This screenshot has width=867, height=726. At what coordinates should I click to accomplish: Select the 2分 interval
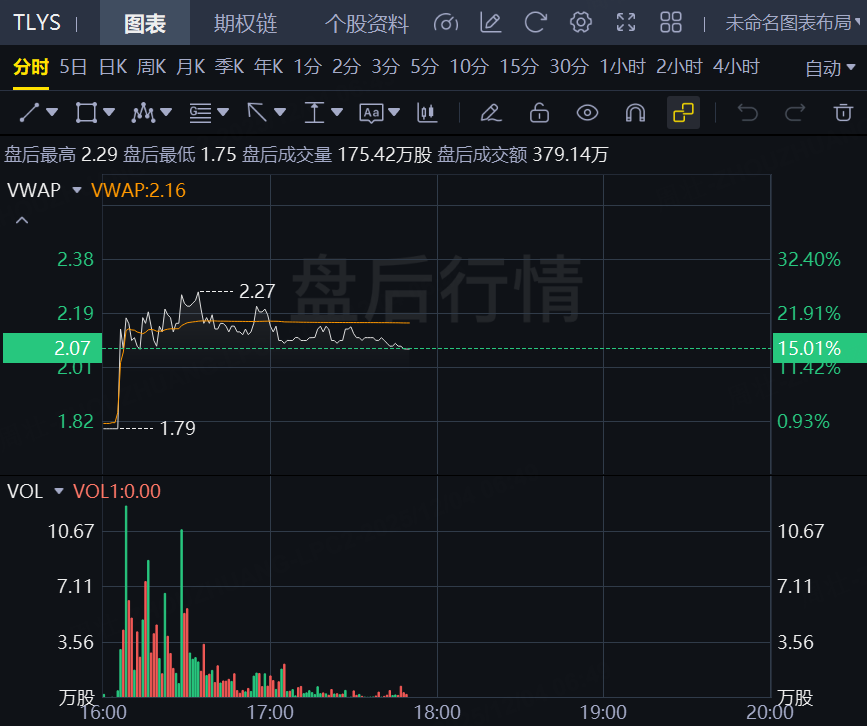tap(346, 67)
